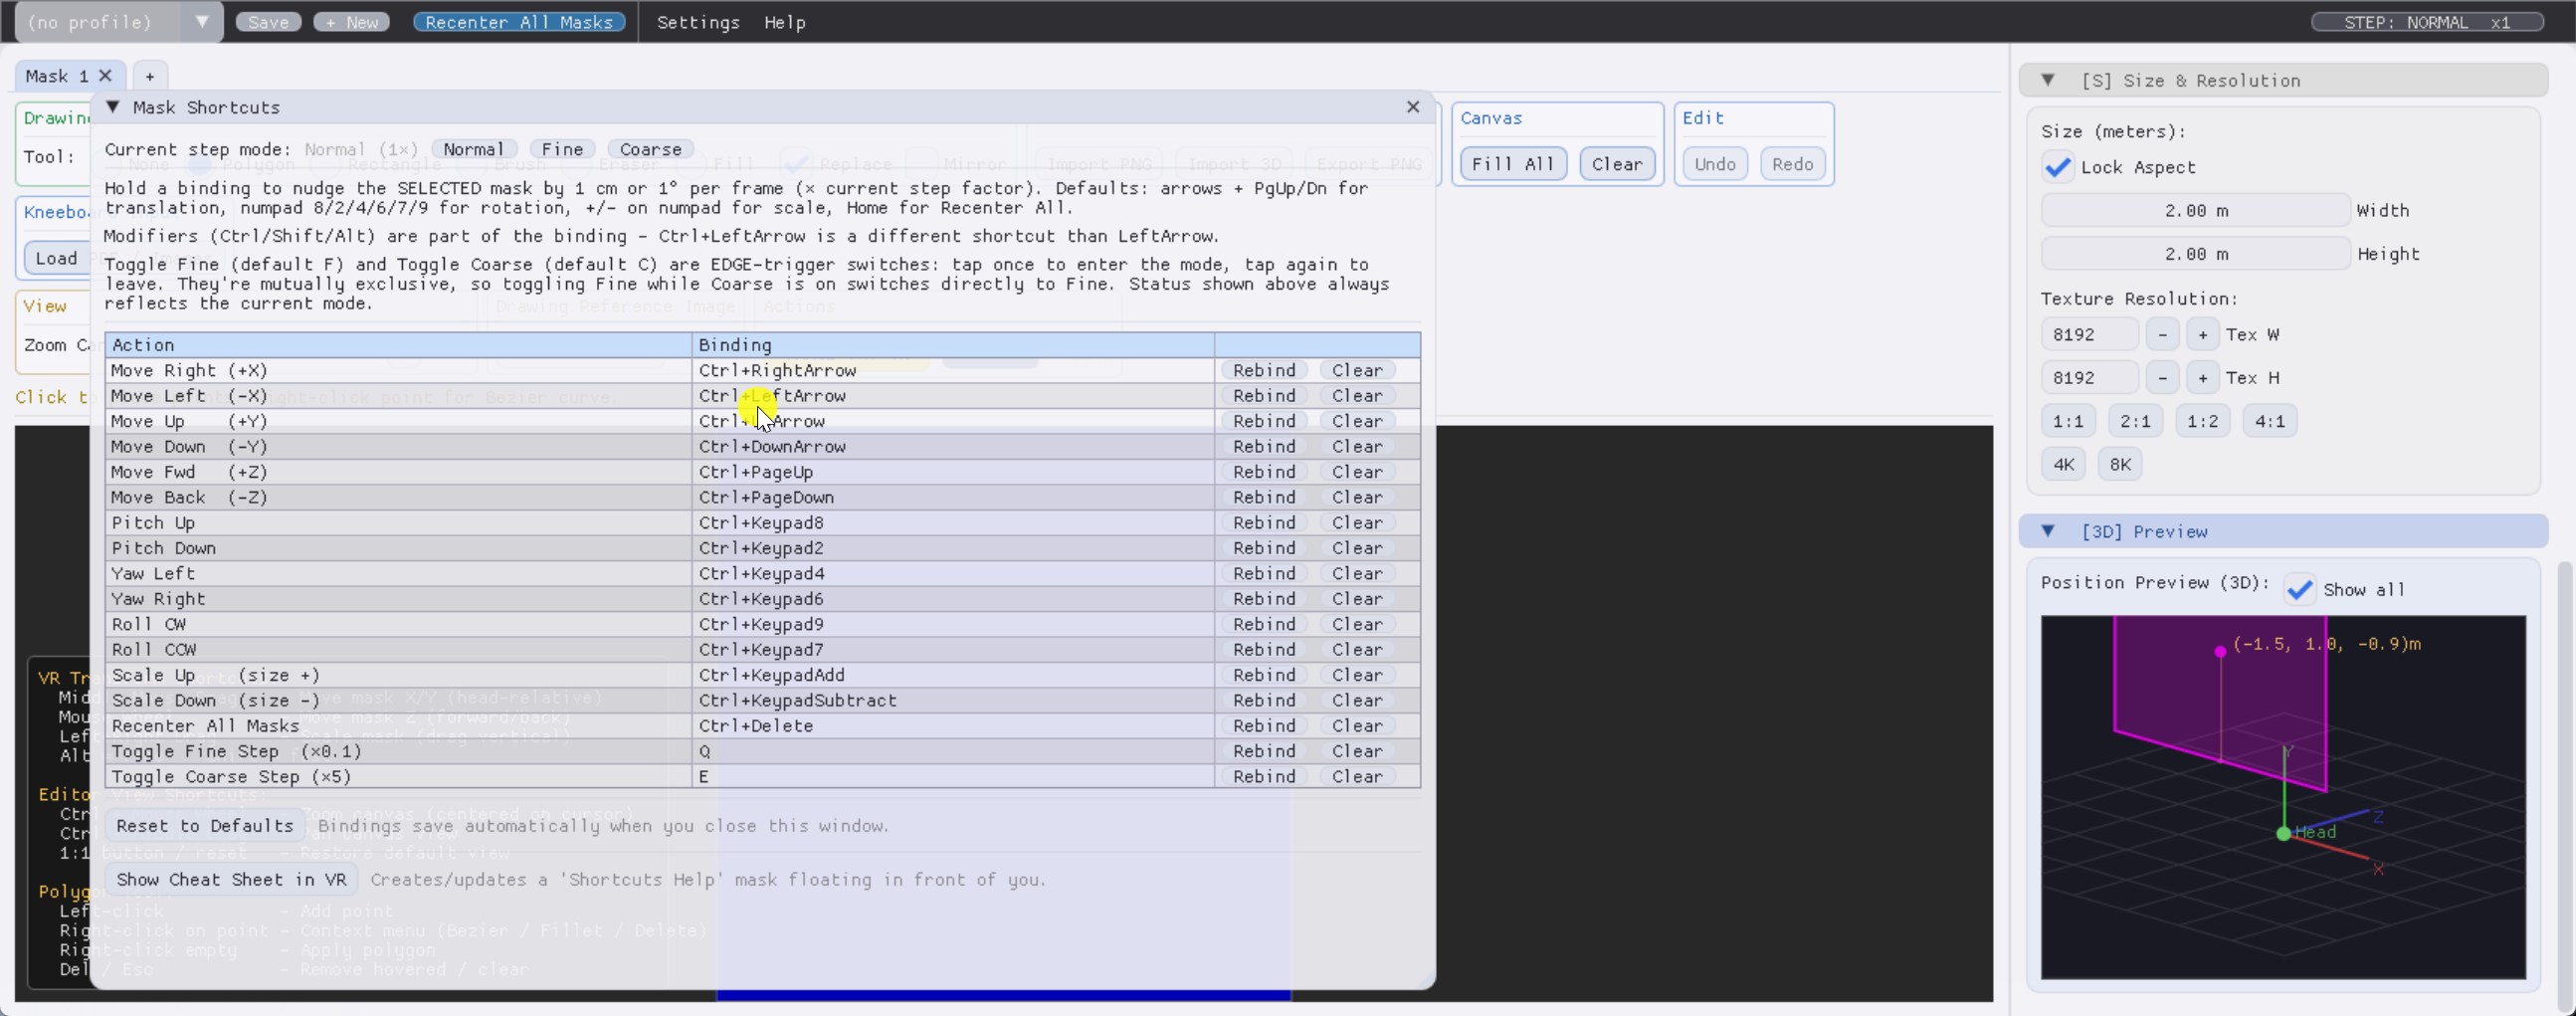Switch to Fine step mode
2576x1016 pixels.
(562, 148)
